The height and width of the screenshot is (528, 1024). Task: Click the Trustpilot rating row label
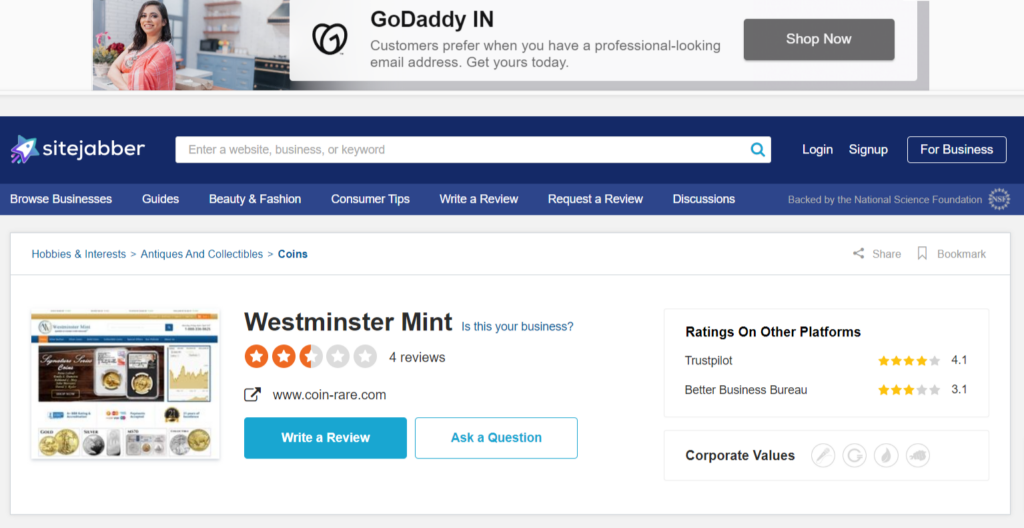pyautogui.click(x=709, y=361)
